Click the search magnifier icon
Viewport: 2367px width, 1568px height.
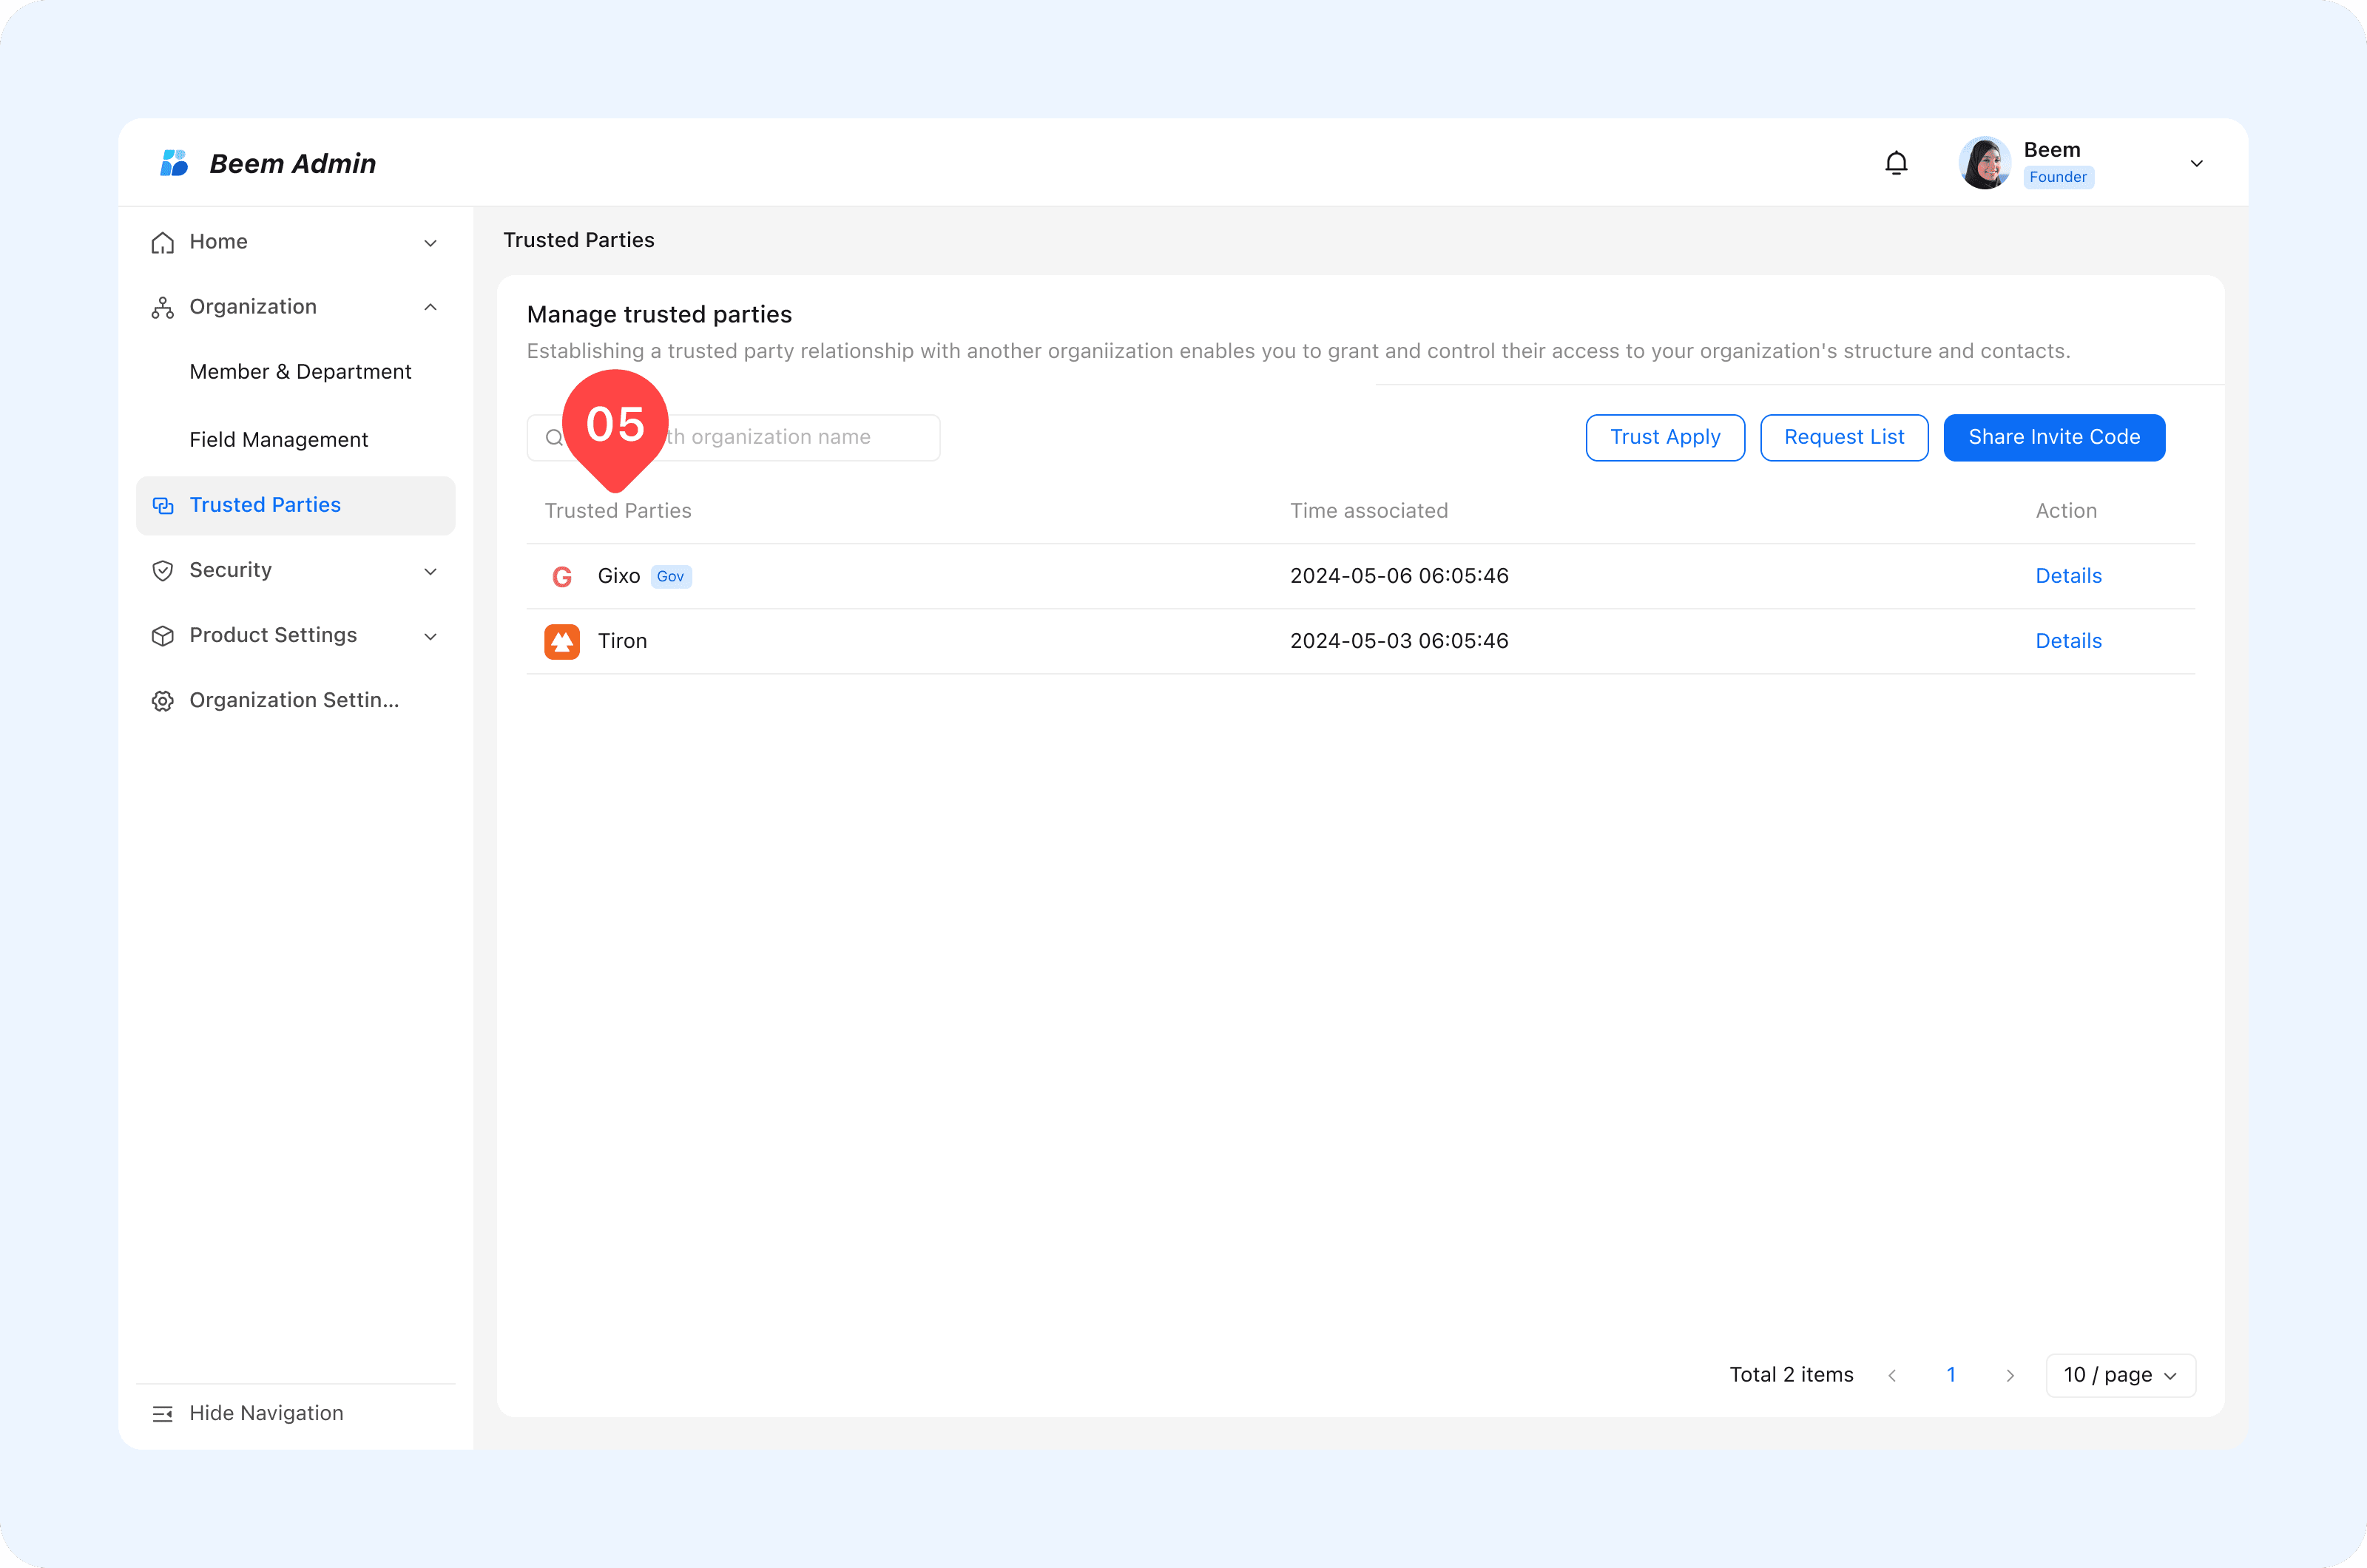(x=553, y=438)
